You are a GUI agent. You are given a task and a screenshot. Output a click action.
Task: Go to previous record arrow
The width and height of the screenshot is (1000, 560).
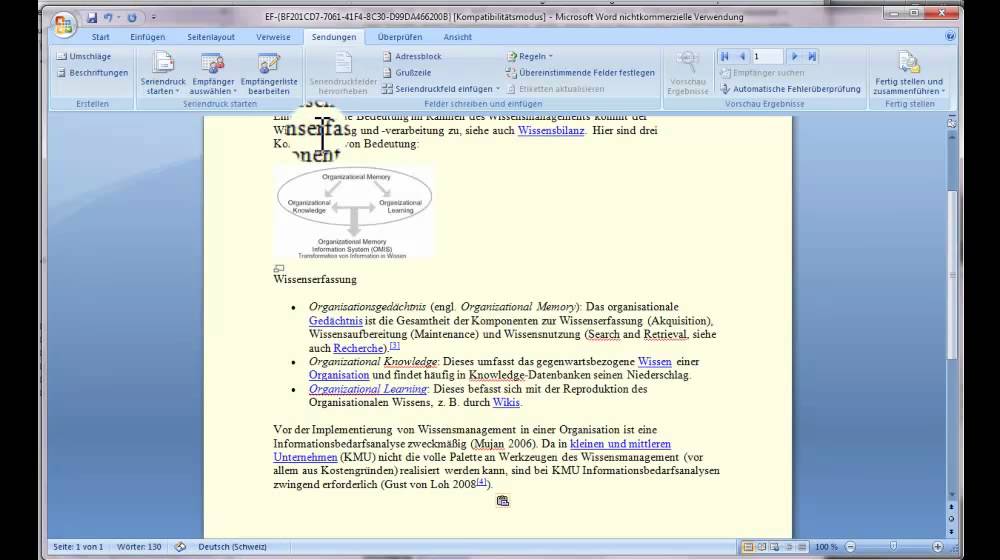[742, 56]
